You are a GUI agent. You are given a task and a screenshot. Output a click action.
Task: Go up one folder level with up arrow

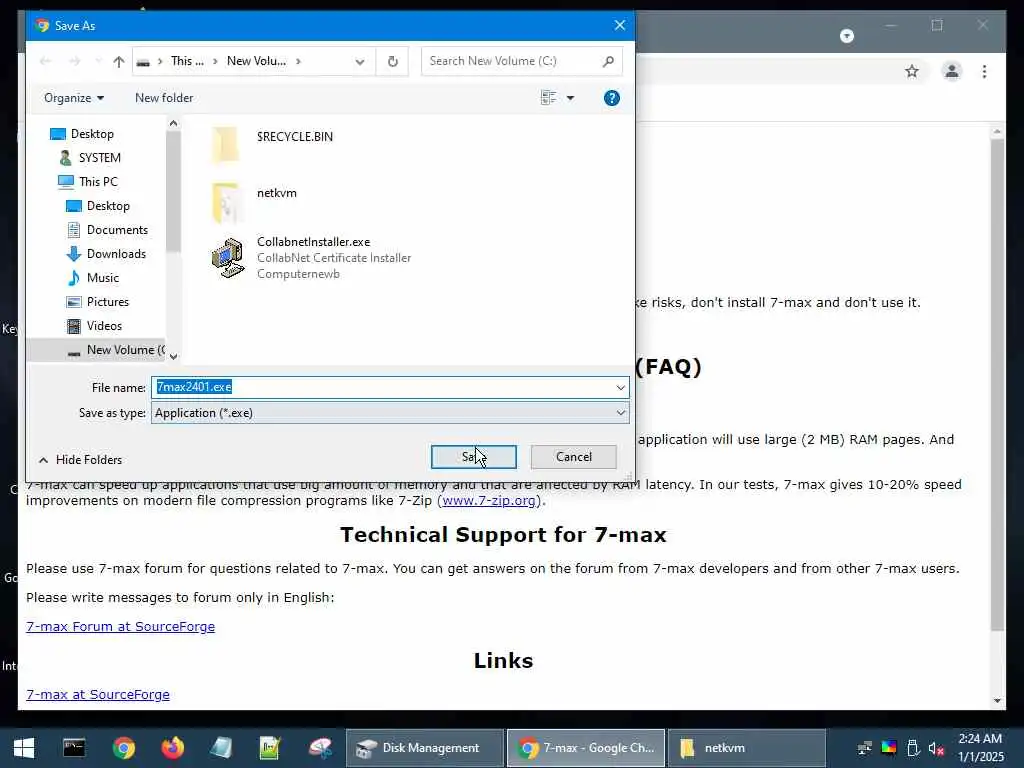(118, 61)
